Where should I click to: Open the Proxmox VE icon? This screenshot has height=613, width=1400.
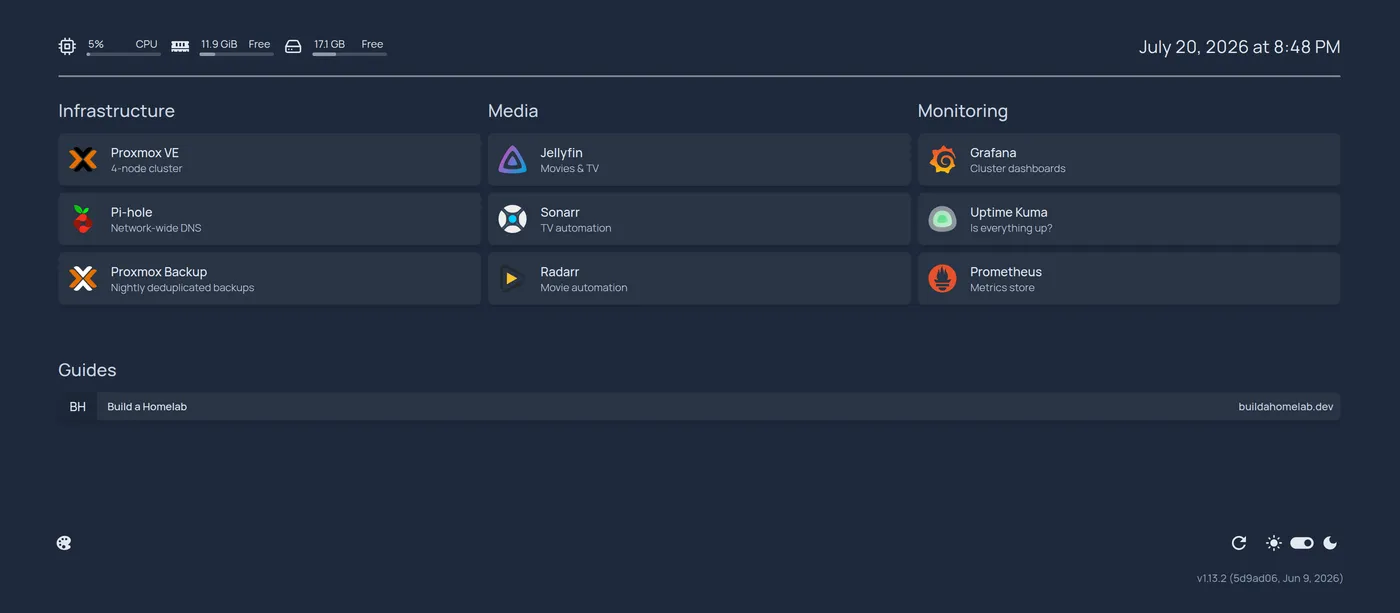pyautogui.click(x=83, y=159)
